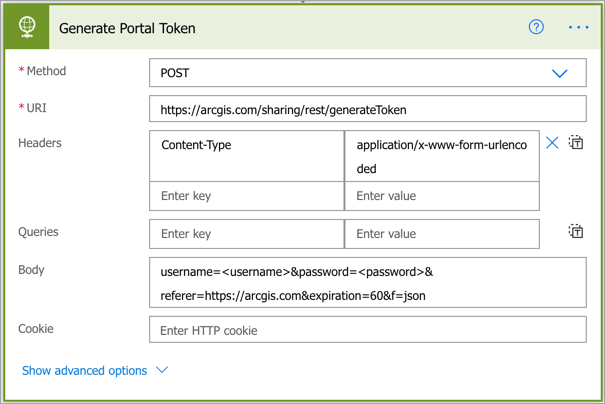Switch Headers to text mode
The height and width of the screenshot is (404, 605).
pos(576,142)
